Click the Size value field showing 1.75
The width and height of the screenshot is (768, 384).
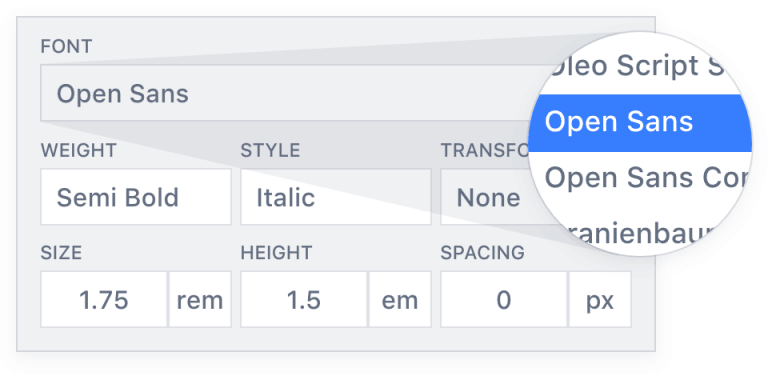104,299
